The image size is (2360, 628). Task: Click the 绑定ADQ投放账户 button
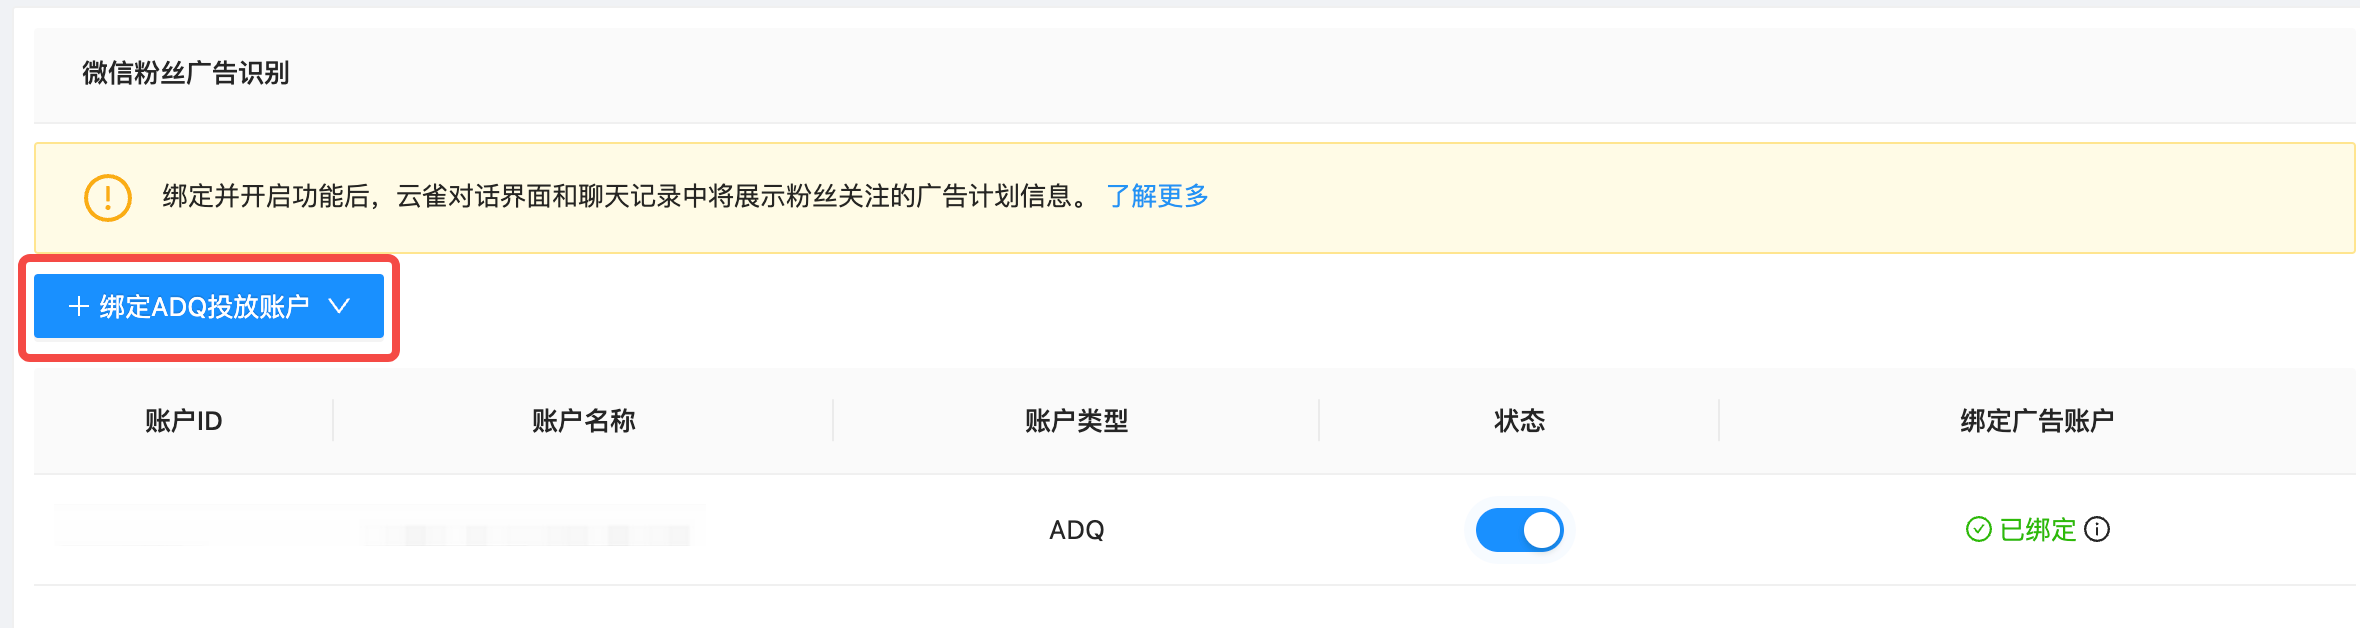208,305
